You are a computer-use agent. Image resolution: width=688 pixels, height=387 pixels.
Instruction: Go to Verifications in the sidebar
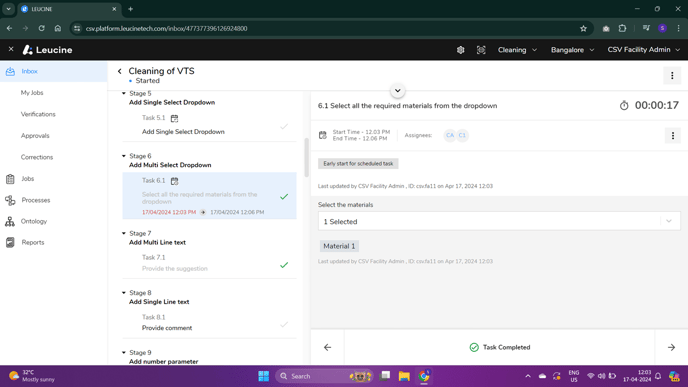38,114
